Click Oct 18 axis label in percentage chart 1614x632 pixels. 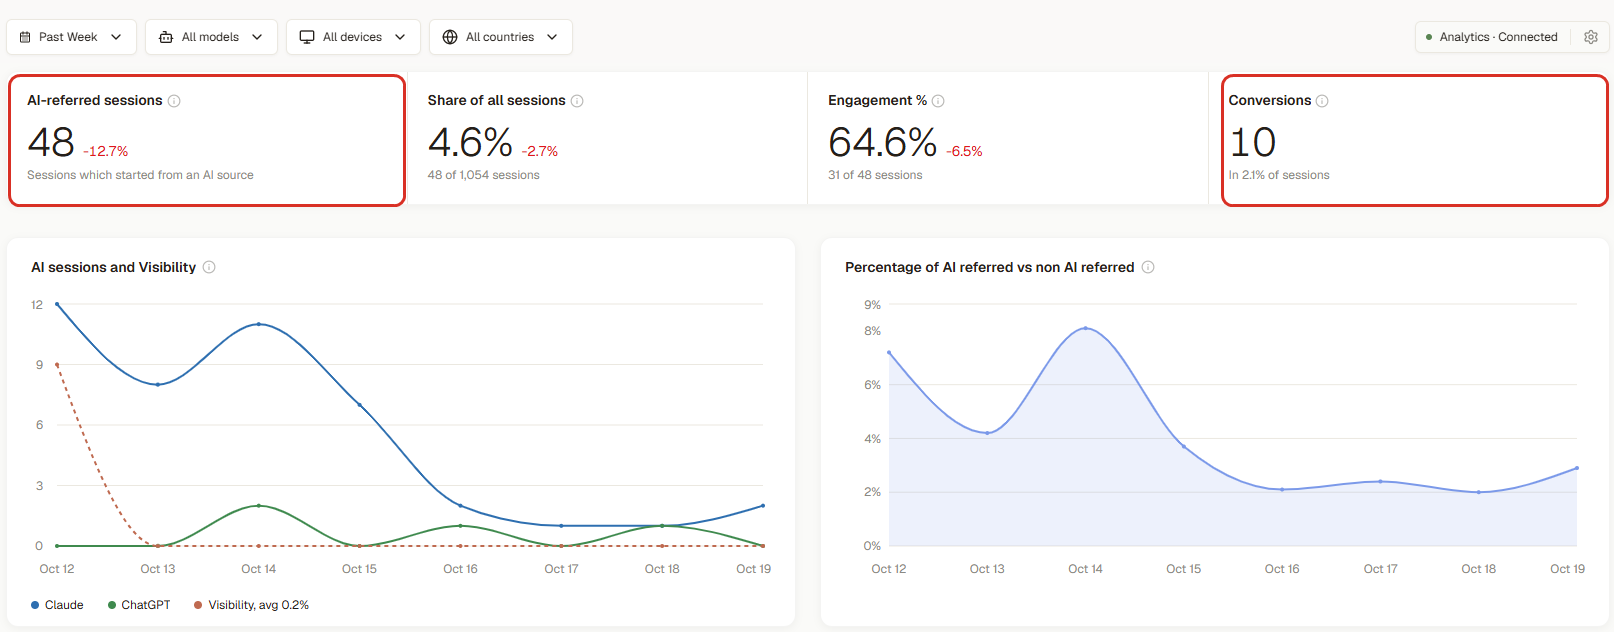[x=1478, y=569]
